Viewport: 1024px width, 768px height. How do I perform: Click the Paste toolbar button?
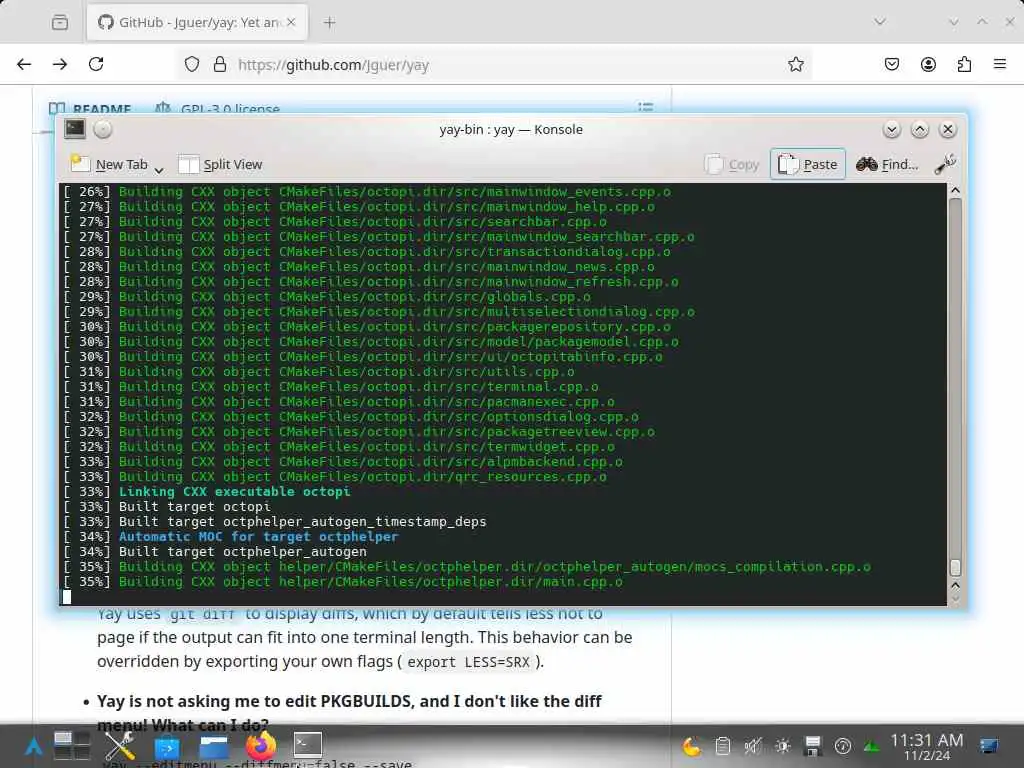click(808, 164)
